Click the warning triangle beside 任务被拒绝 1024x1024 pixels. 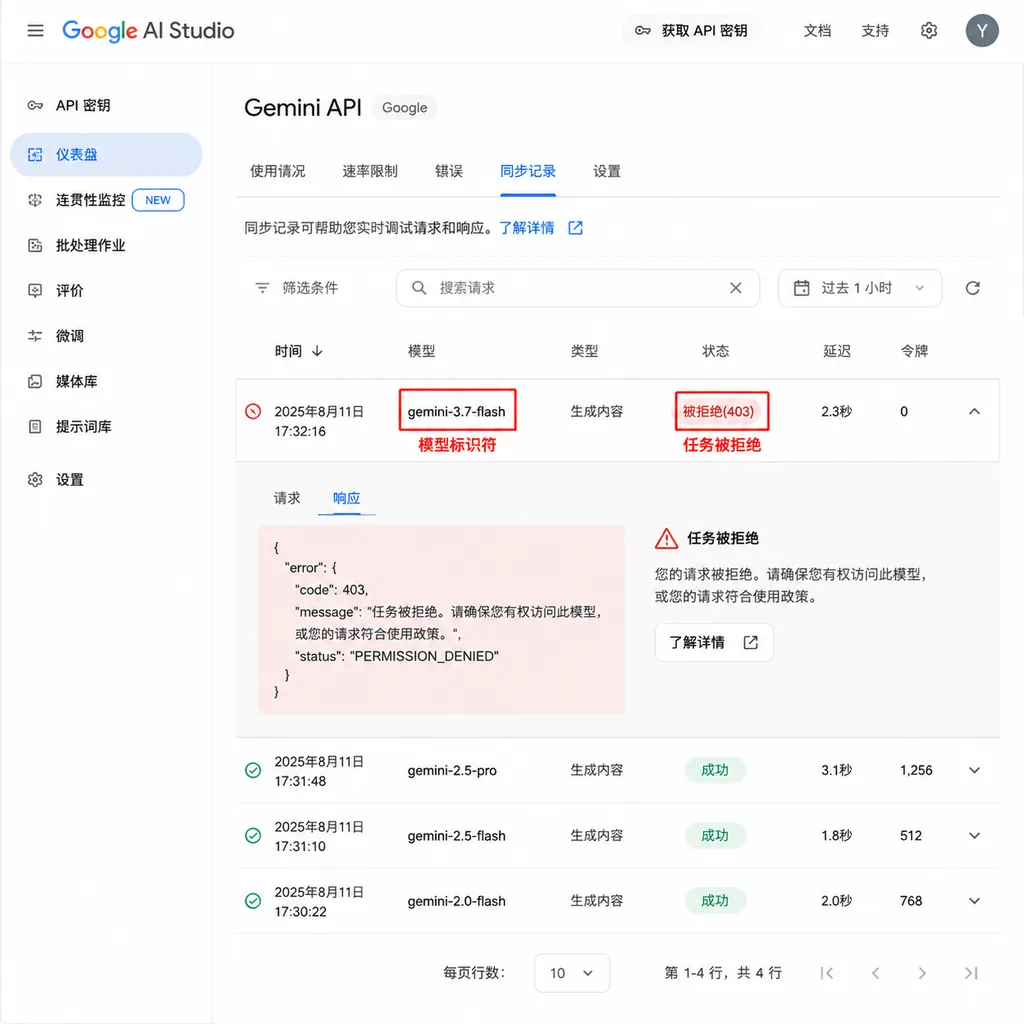[x=666, y=539]
